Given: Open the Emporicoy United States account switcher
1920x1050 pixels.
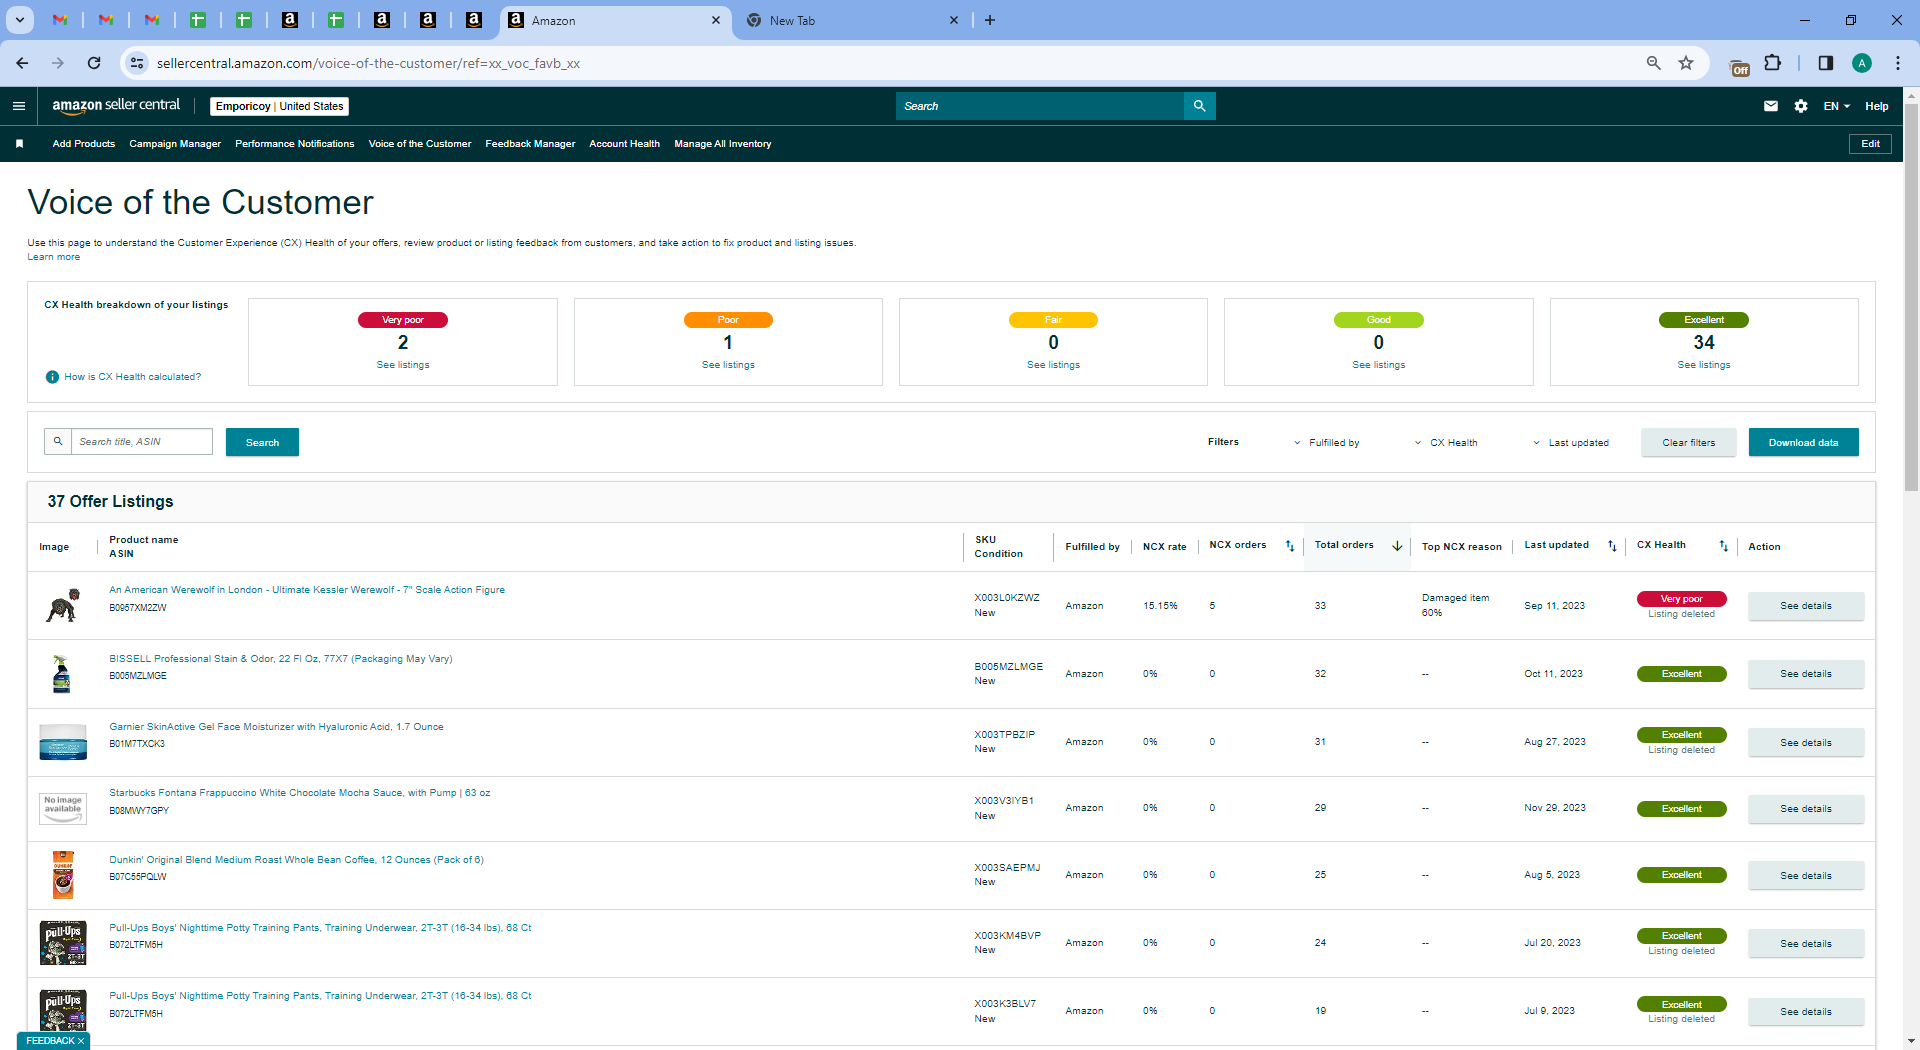Looking at the screenshot, I should (x=280, y=106).
